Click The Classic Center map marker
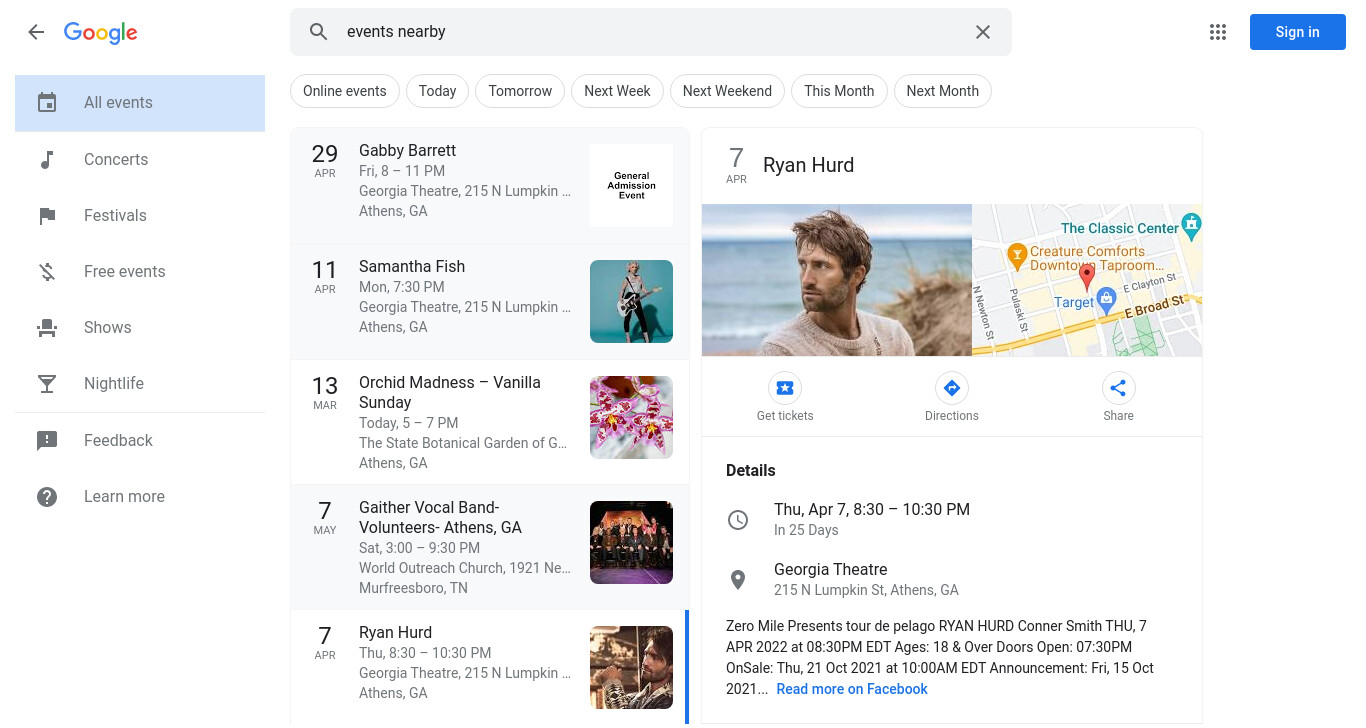This screenshot has height=728, width=1366. [x=1191, y=225]
